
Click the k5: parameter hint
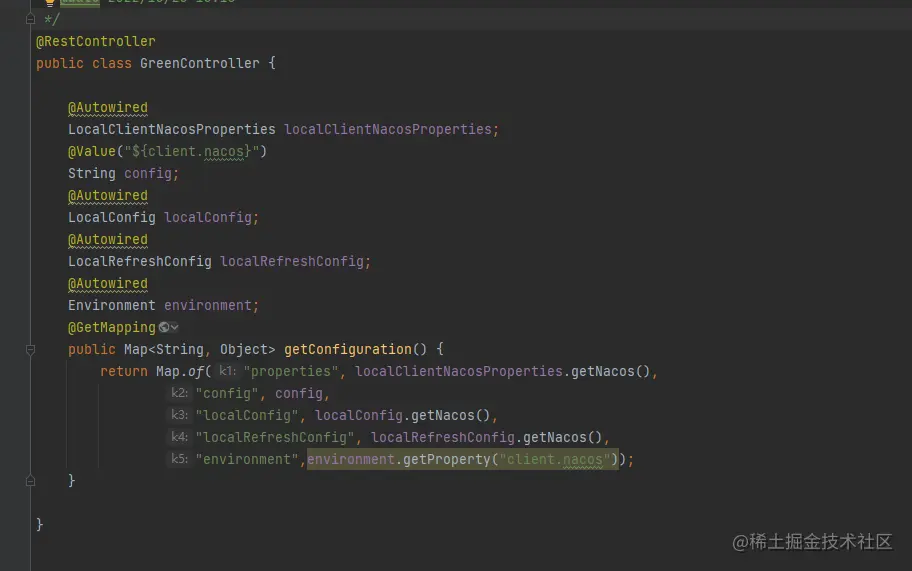pos(179,459)
